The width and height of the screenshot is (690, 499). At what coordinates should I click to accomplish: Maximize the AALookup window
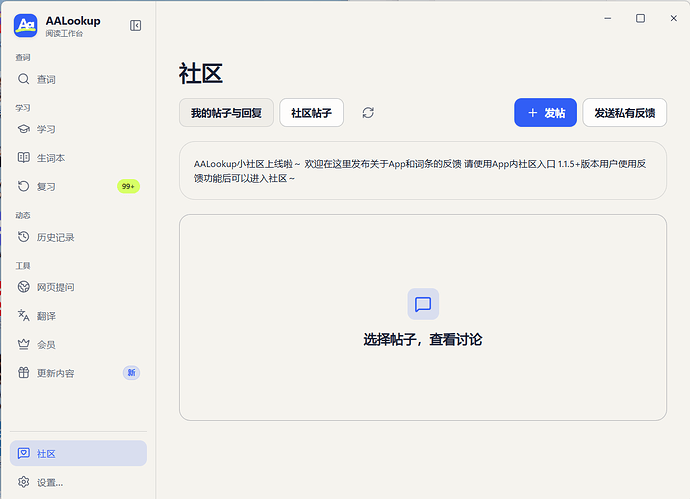pos(640,18)
